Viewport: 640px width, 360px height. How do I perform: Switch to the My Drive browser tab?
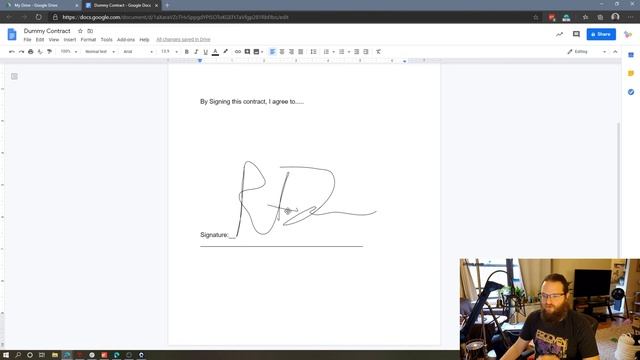41,5
